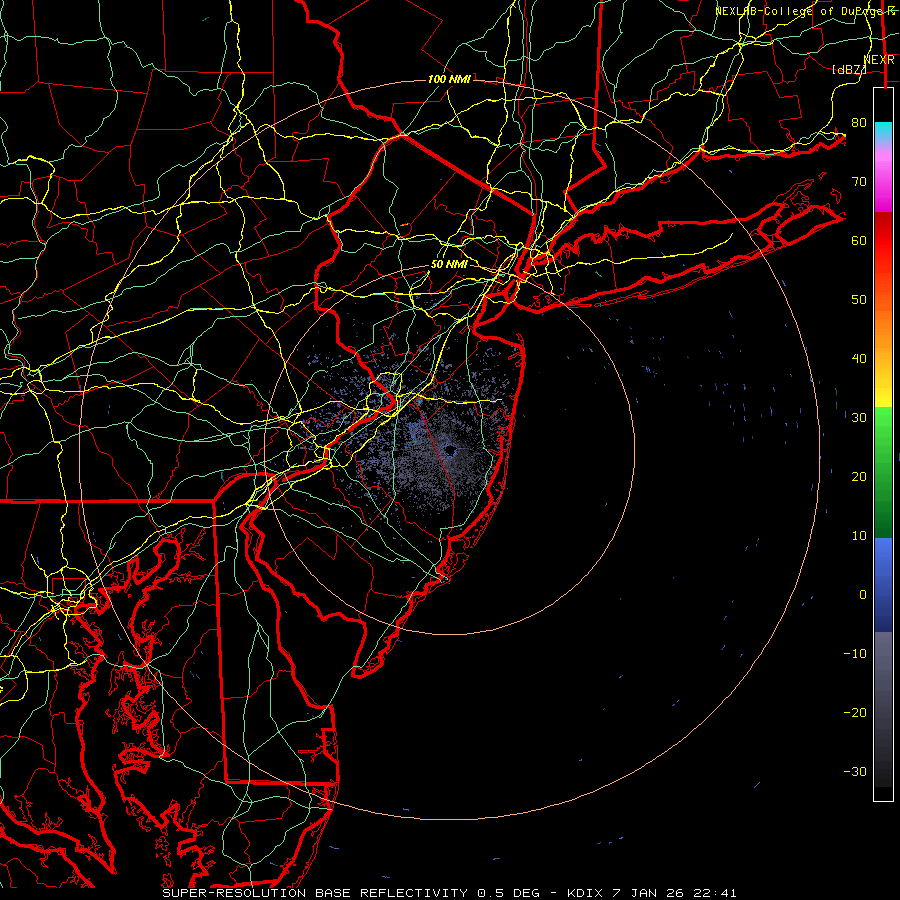
Task: Click the 50 NMI range ring label
Action: 449,264
